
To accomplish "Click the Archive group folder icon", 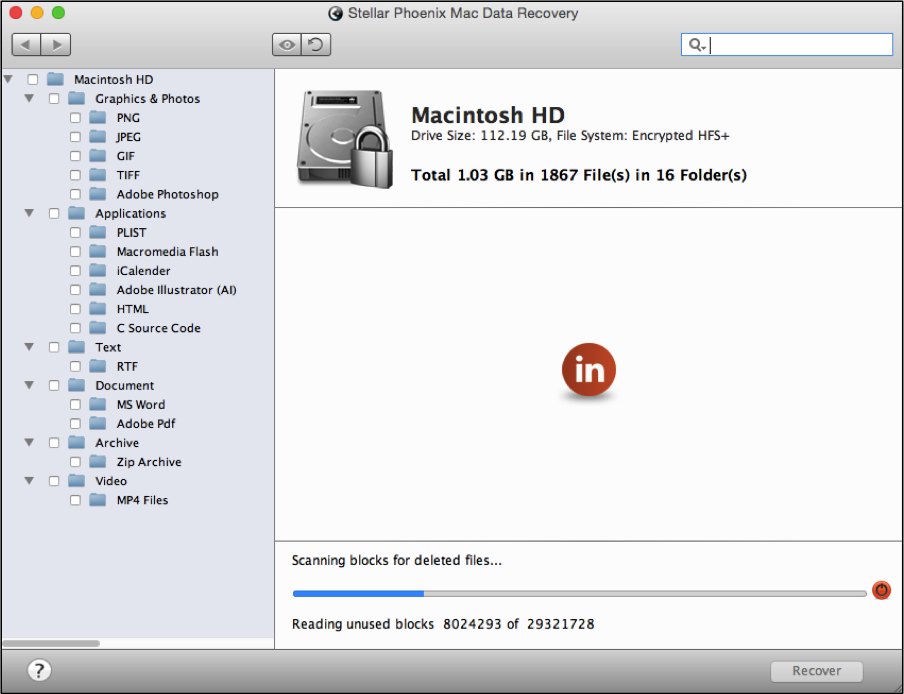I will [77, 442].
